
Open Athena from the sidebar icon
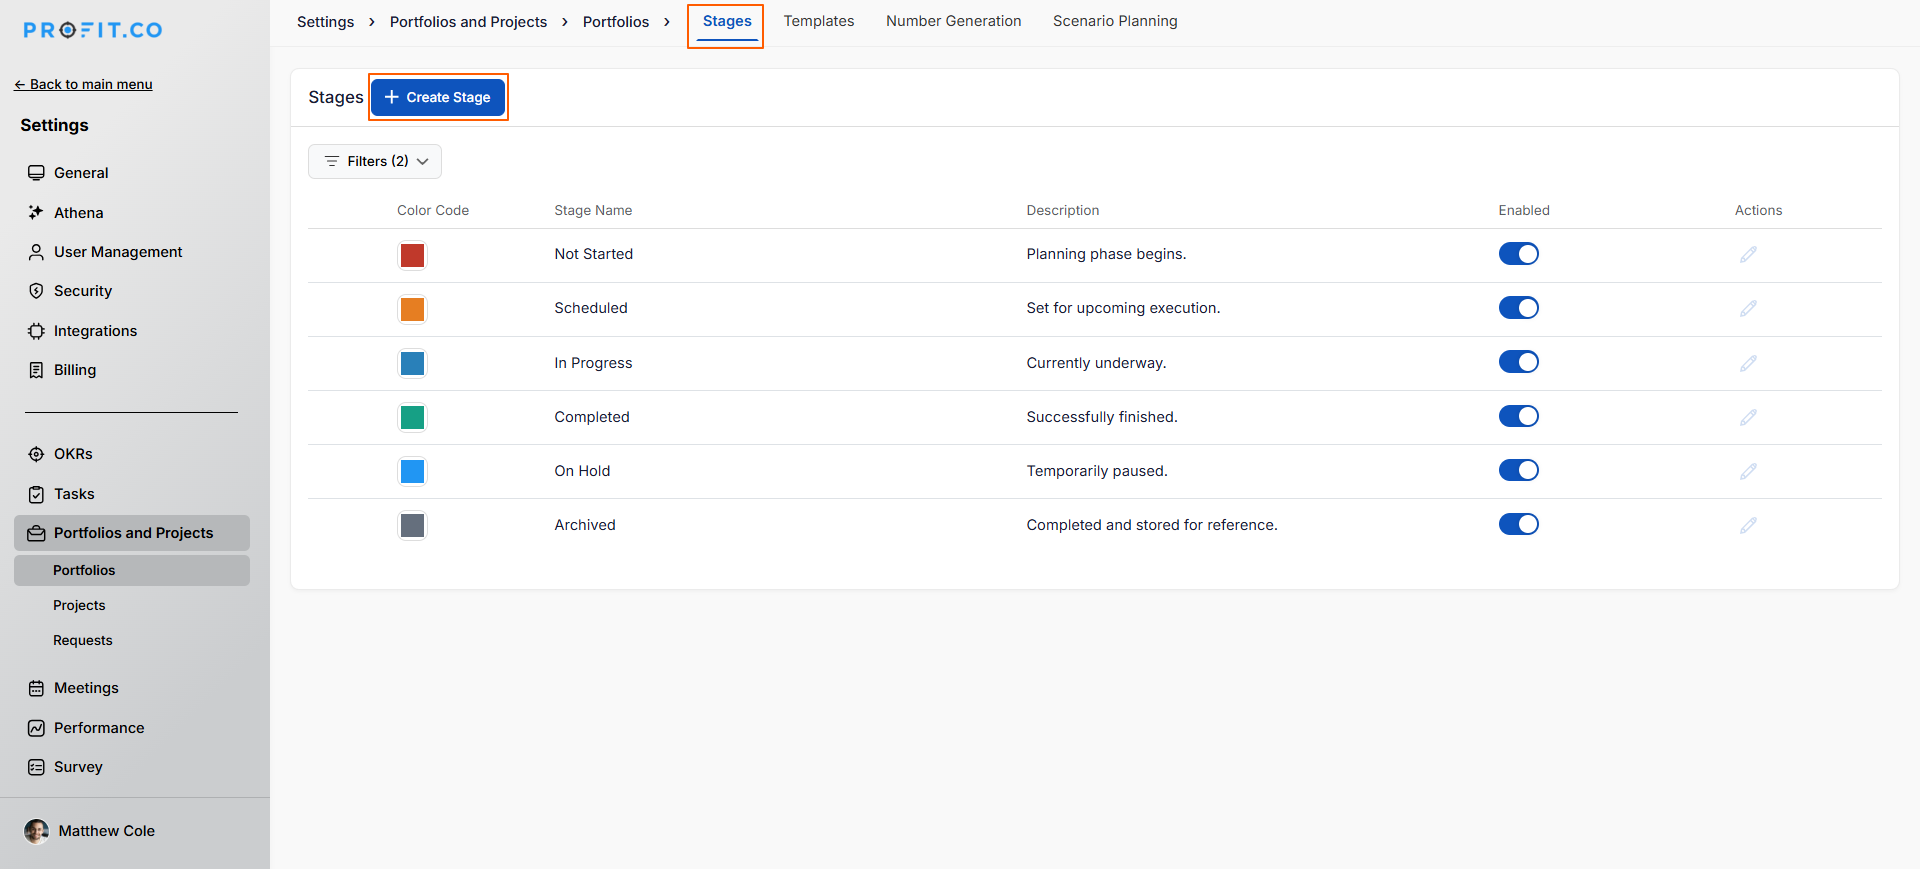pyautogui.click(x=36, y=212)
